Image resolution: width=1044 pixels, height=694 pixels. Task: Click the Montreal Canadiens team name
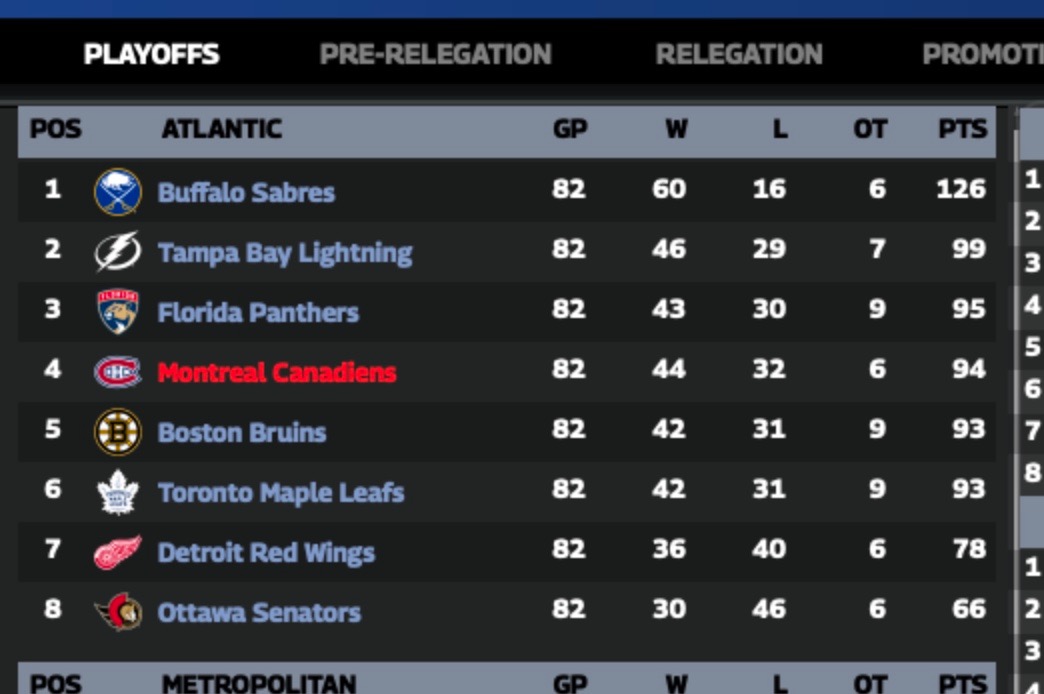point(277,373)
